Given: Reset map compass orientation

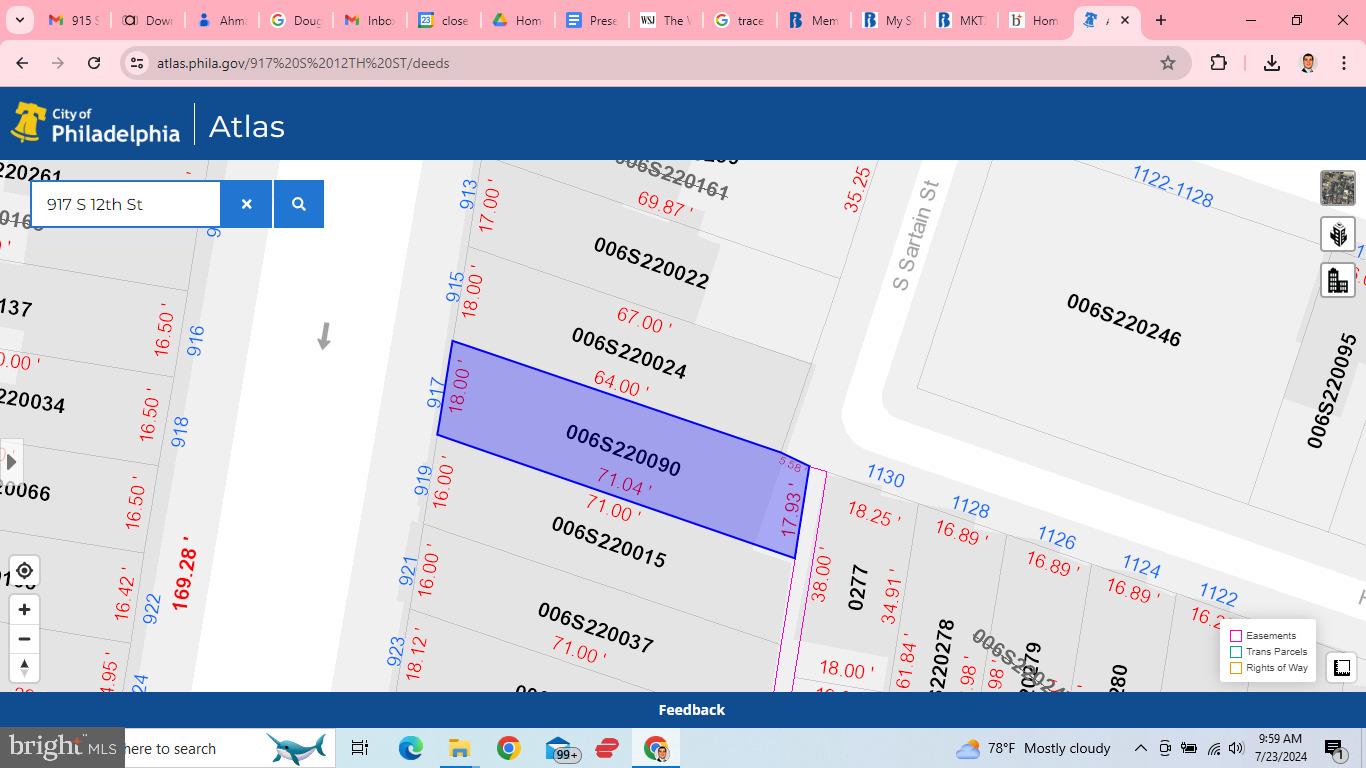Looking at the screenshot, I should point(24,668).
